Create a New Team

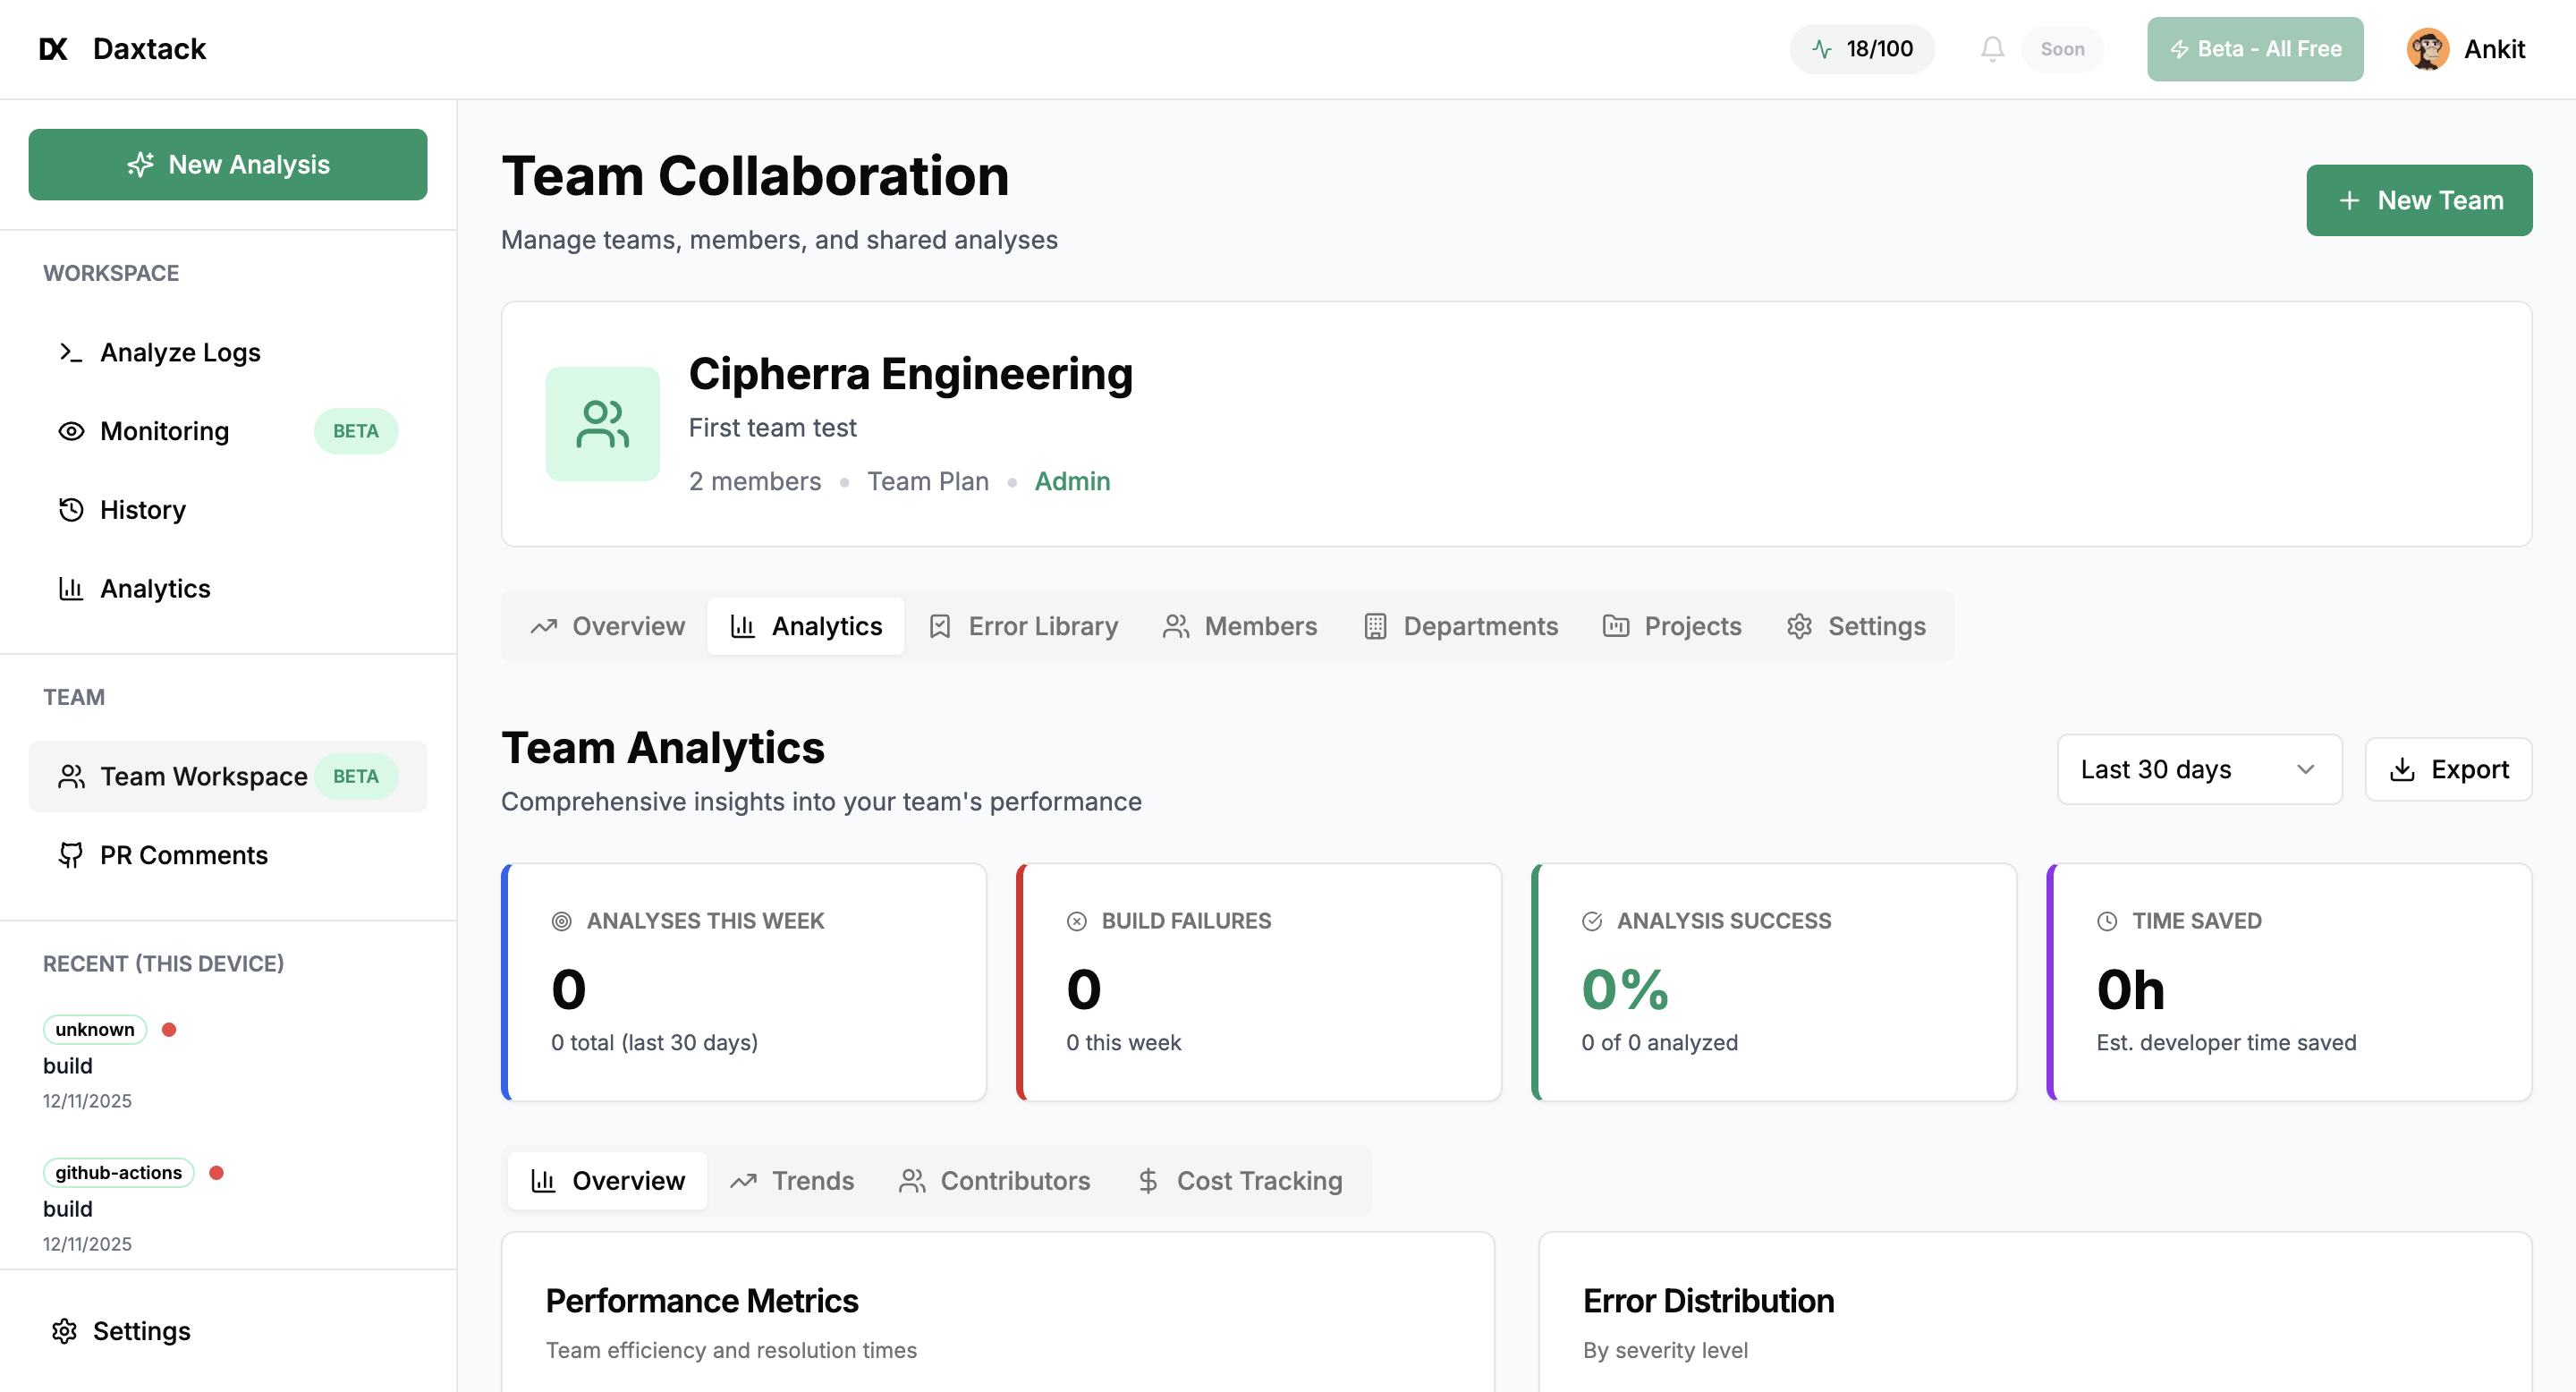click(x=2419, y=199)
